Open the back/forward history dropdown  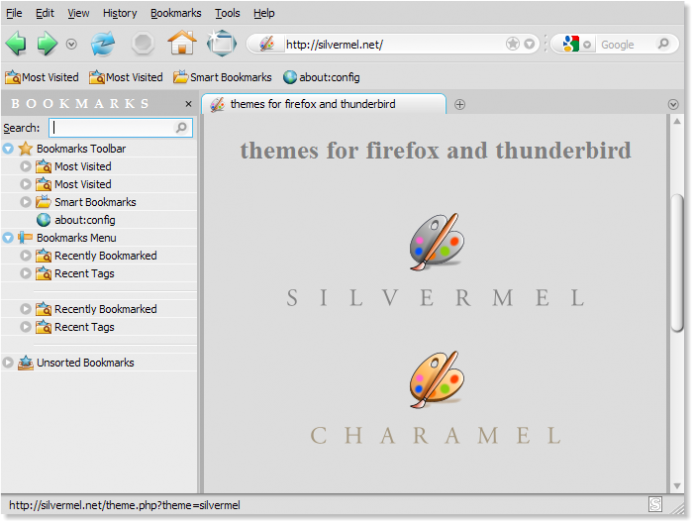[x=71, y=44]
